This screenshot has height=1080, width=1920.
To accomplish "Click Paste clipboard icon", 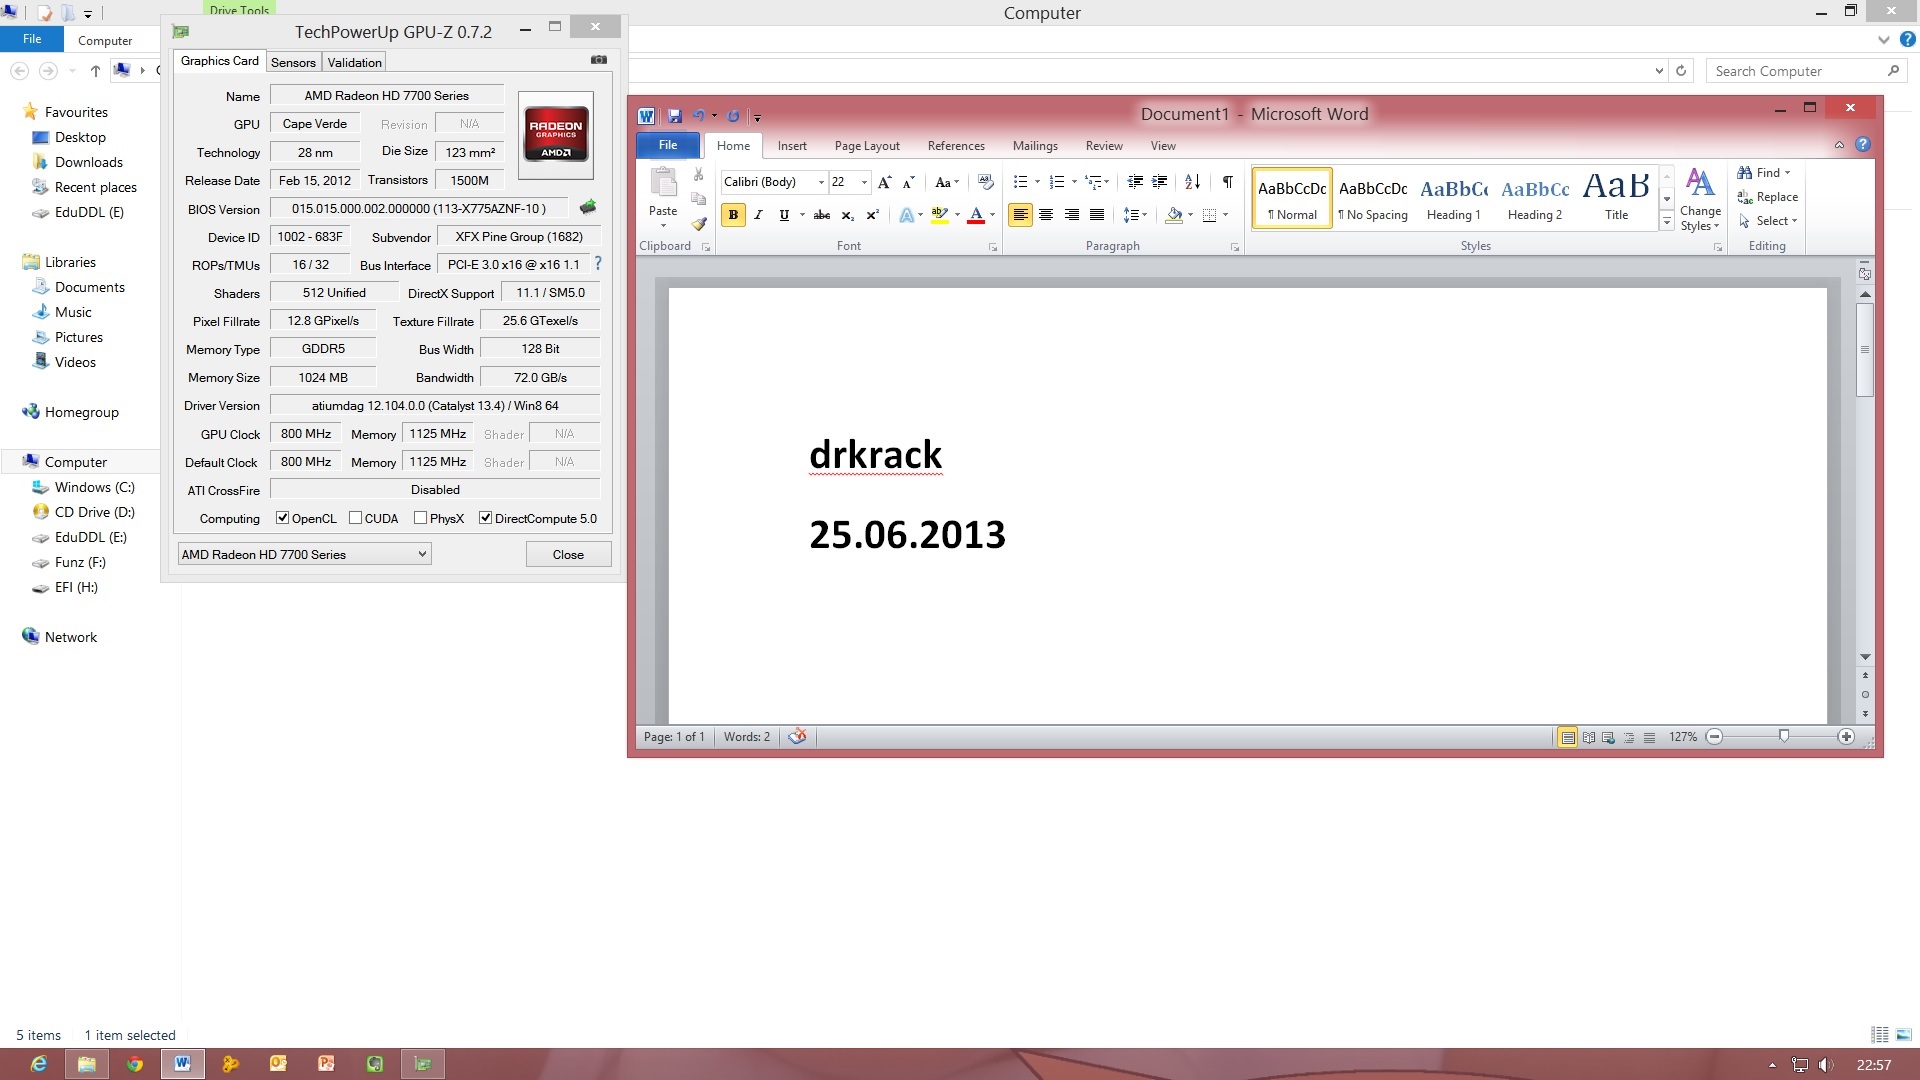I will 663,184.
